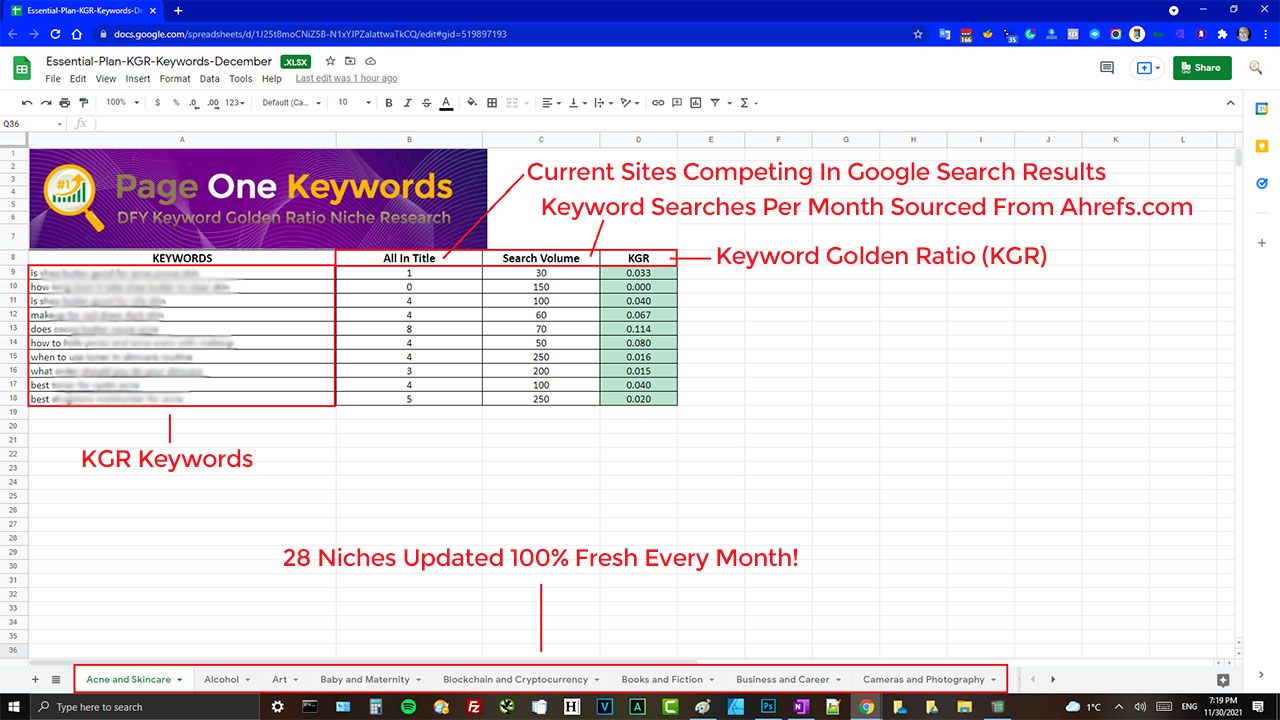The height and width of the screenshot is (720, 1280).
Task: Open the Insert menu
Action: (138, 79)
